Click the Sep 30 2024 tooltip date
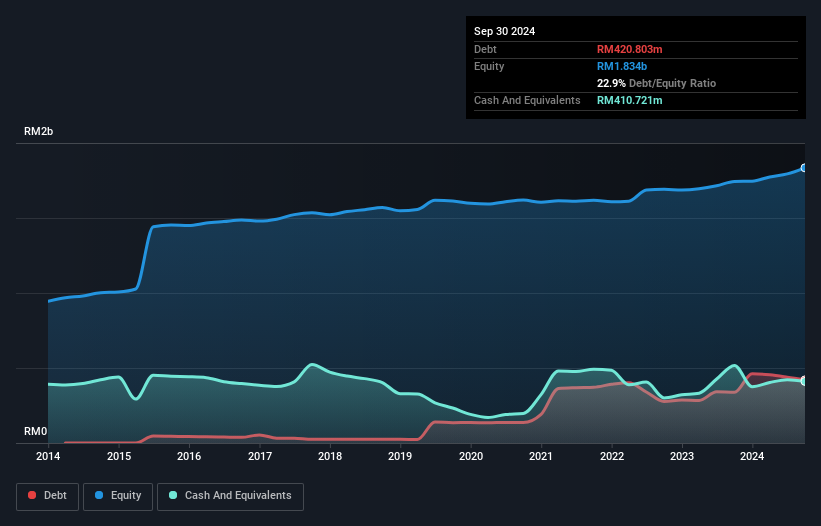Screen dimensions: 821x526 click(504, 31)
